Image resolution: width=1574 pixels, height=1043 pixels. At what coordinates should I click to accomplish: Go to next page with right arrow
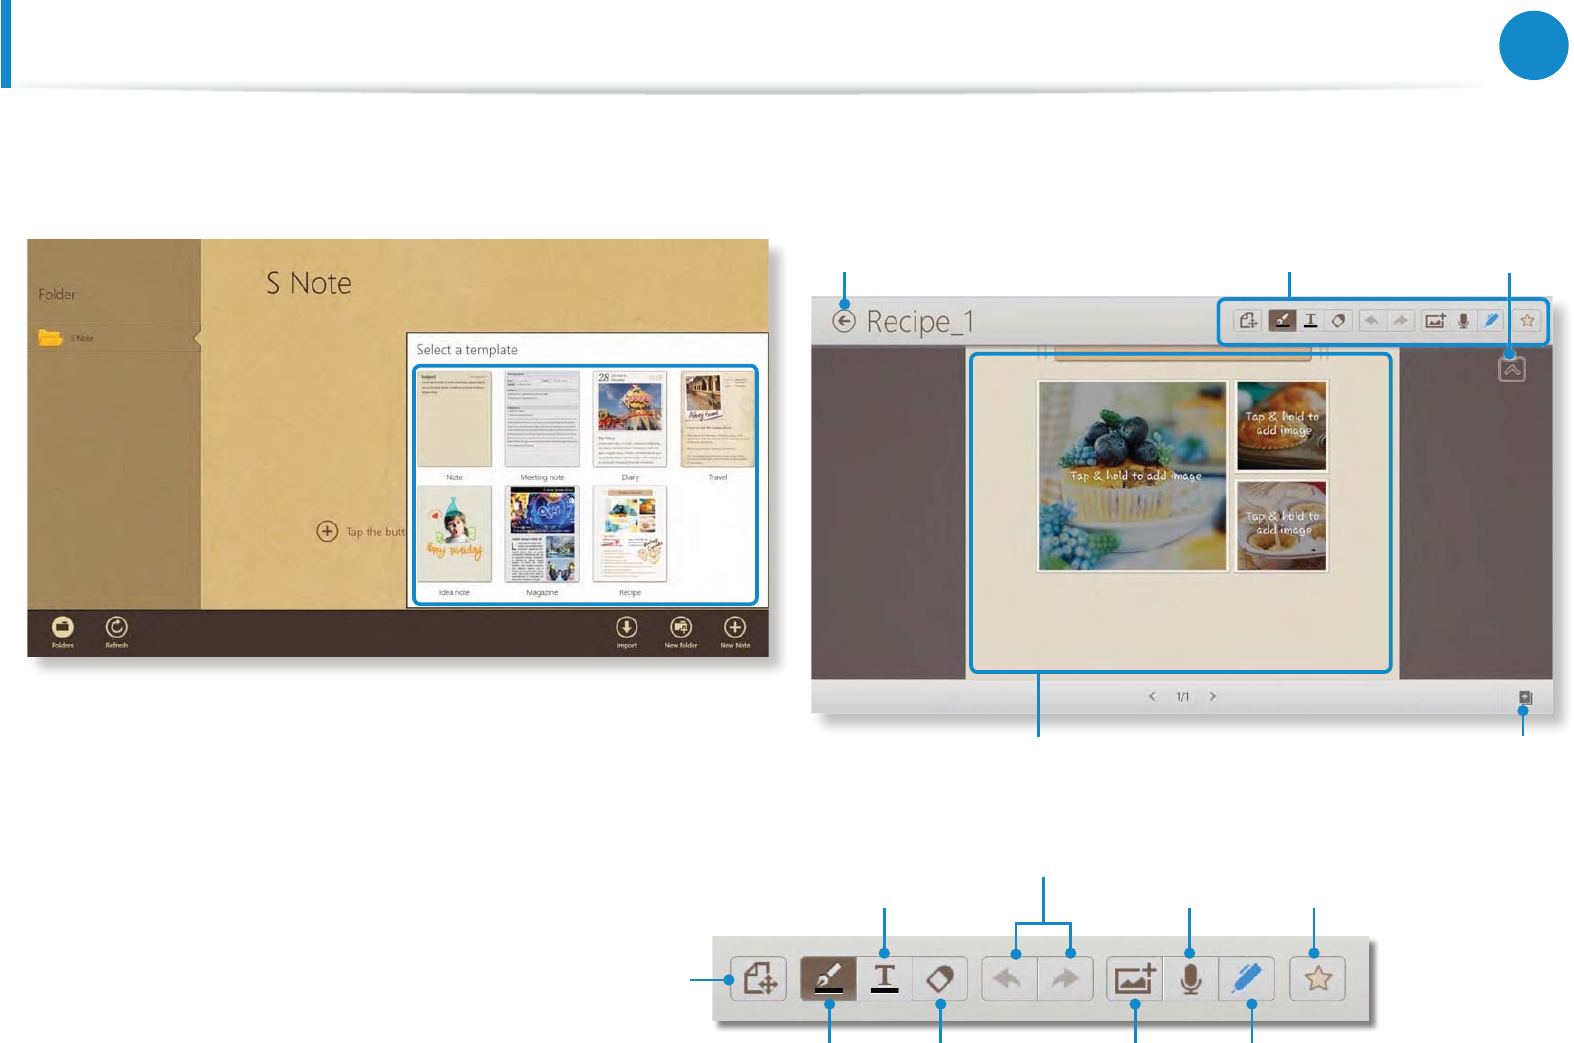(x=1213, y=696)
